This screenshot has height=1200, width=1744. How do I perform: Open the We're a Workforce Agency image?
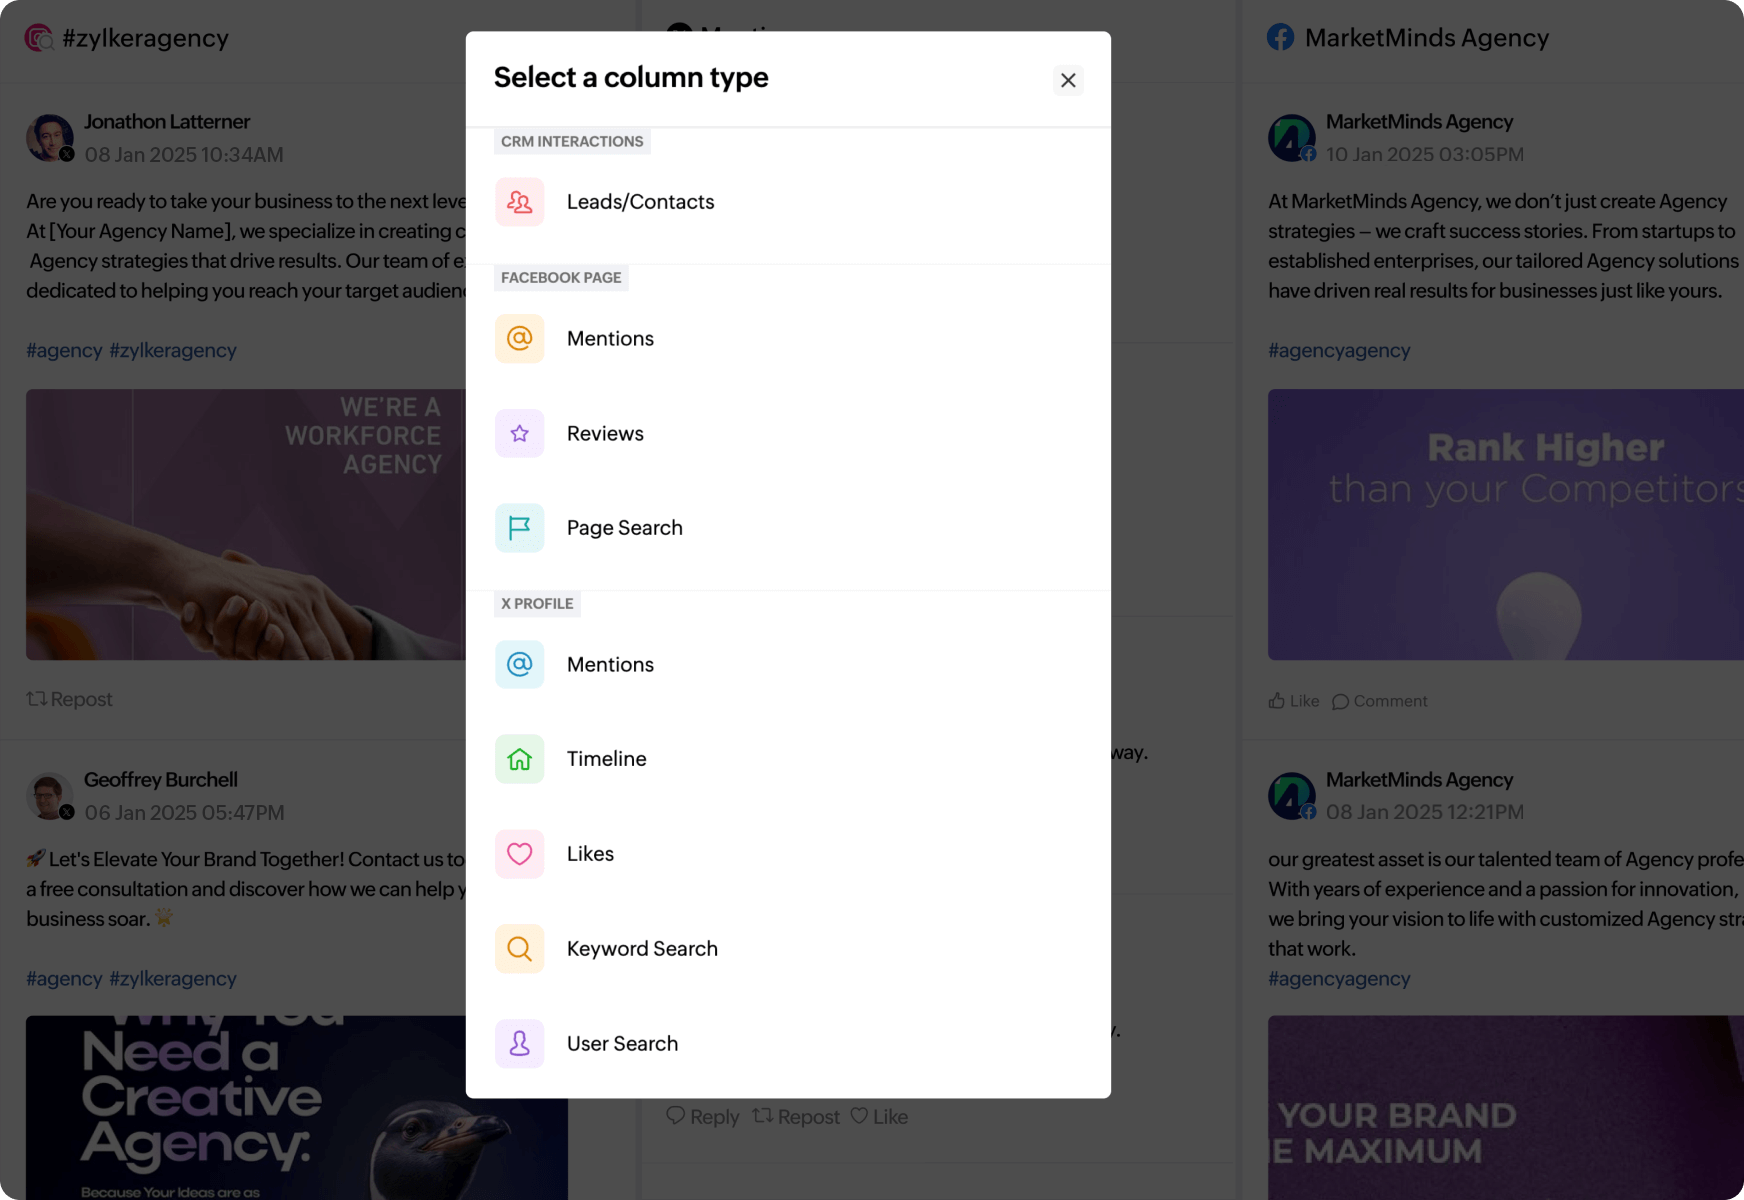[x=246, y=524]
